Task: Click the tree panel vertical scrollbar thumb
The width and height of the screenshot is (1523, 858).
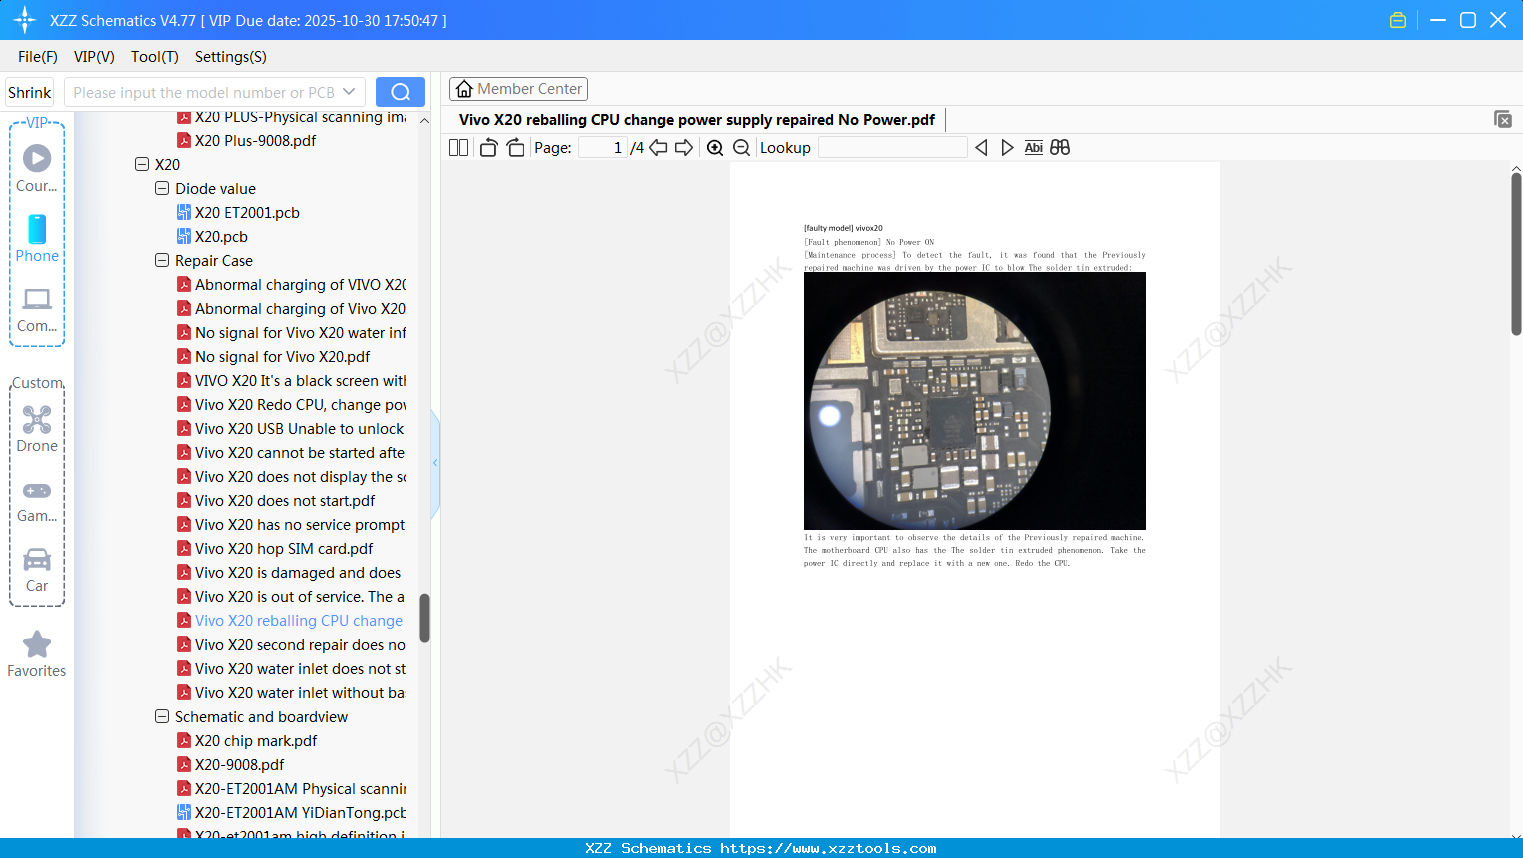Action: point(424,618)
